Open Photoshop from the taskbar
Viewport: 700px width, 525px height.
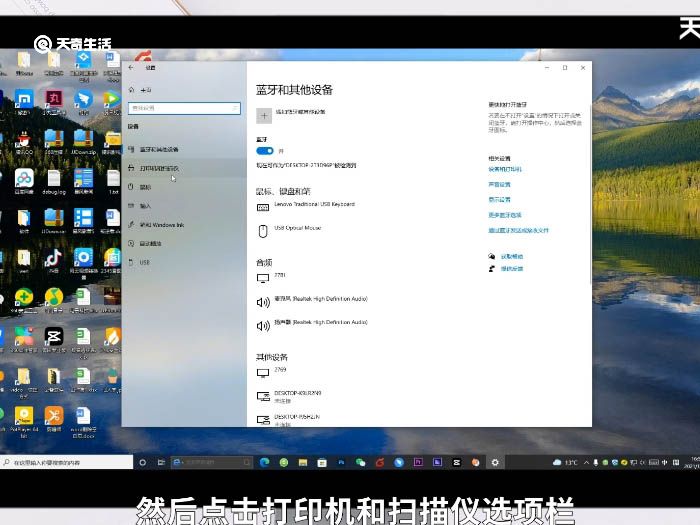(x=341, y=462)
